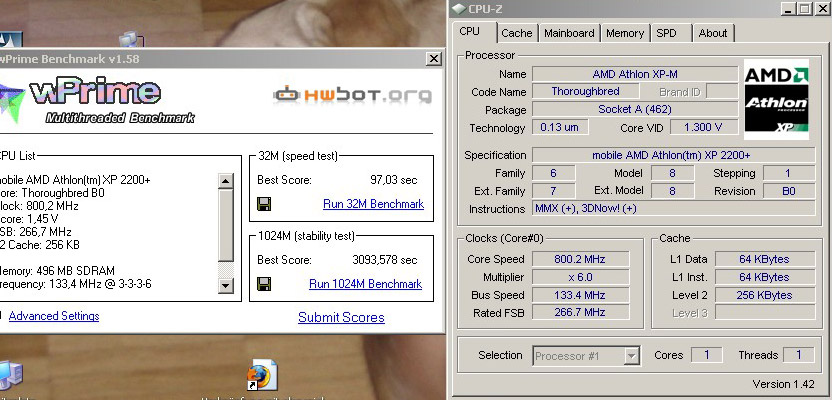Click floppy save icon in 1024M stability test
832x400 pixels.
click(264, 284)
